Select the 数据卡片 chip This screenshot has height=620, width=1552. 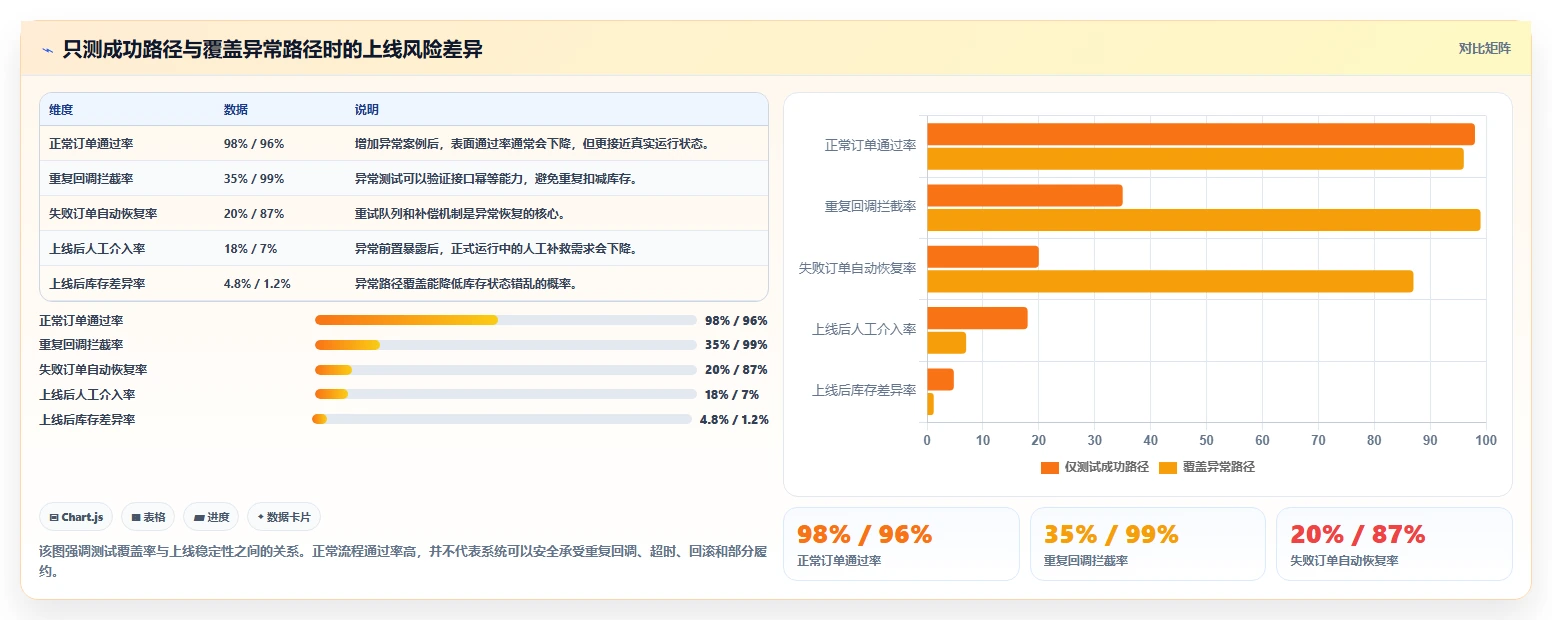(x=284, y=517)
